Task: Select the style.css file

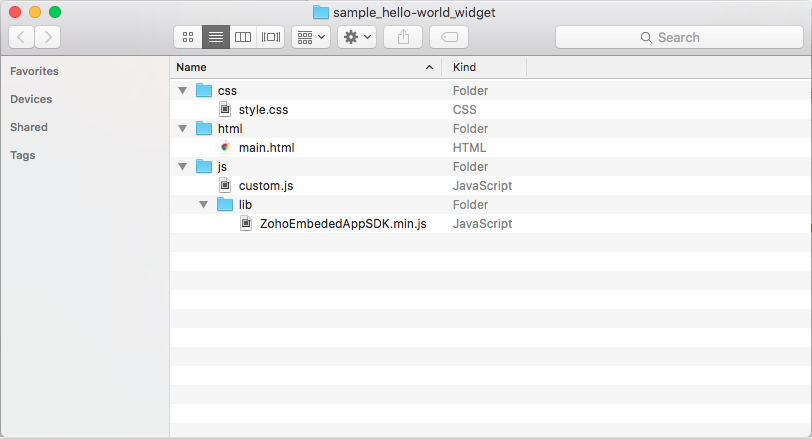Action: pyautogui.click(x=263, y=110)
